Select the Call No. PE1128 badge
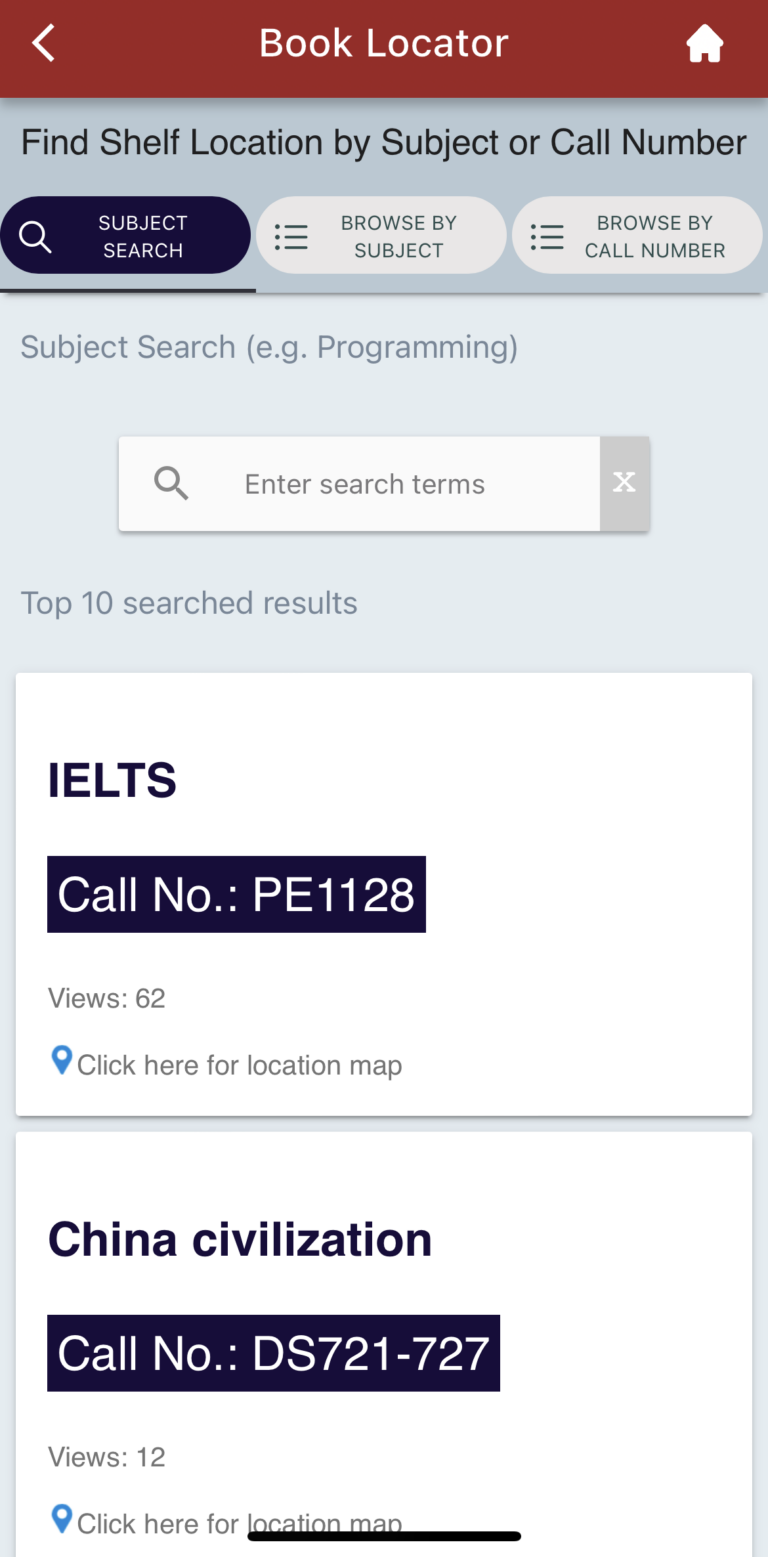Image resolution: width=768 pixels, height=1557 pixels. [236, 893]
